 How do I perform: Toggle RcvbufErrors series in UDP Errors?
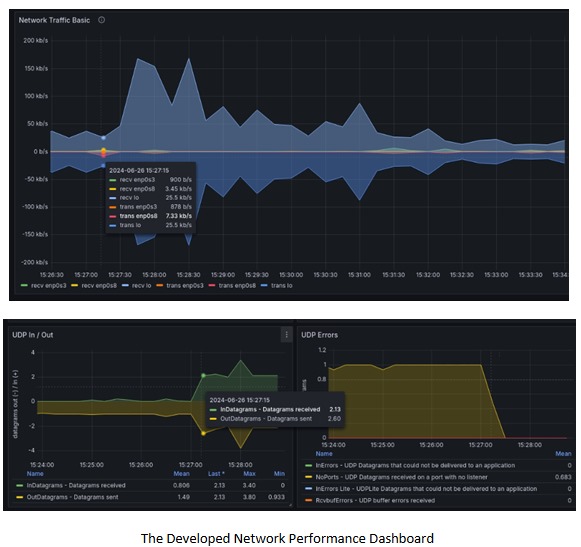pos(375,500)
